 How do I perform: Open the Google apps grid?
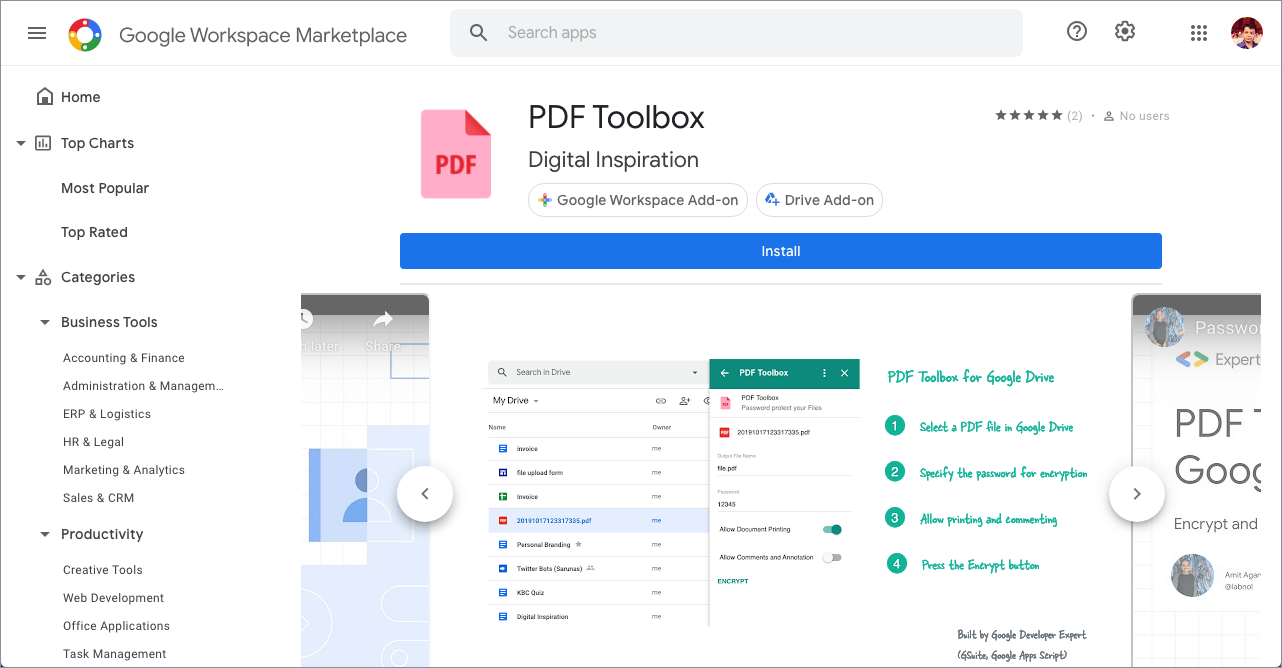point(1199,33)
